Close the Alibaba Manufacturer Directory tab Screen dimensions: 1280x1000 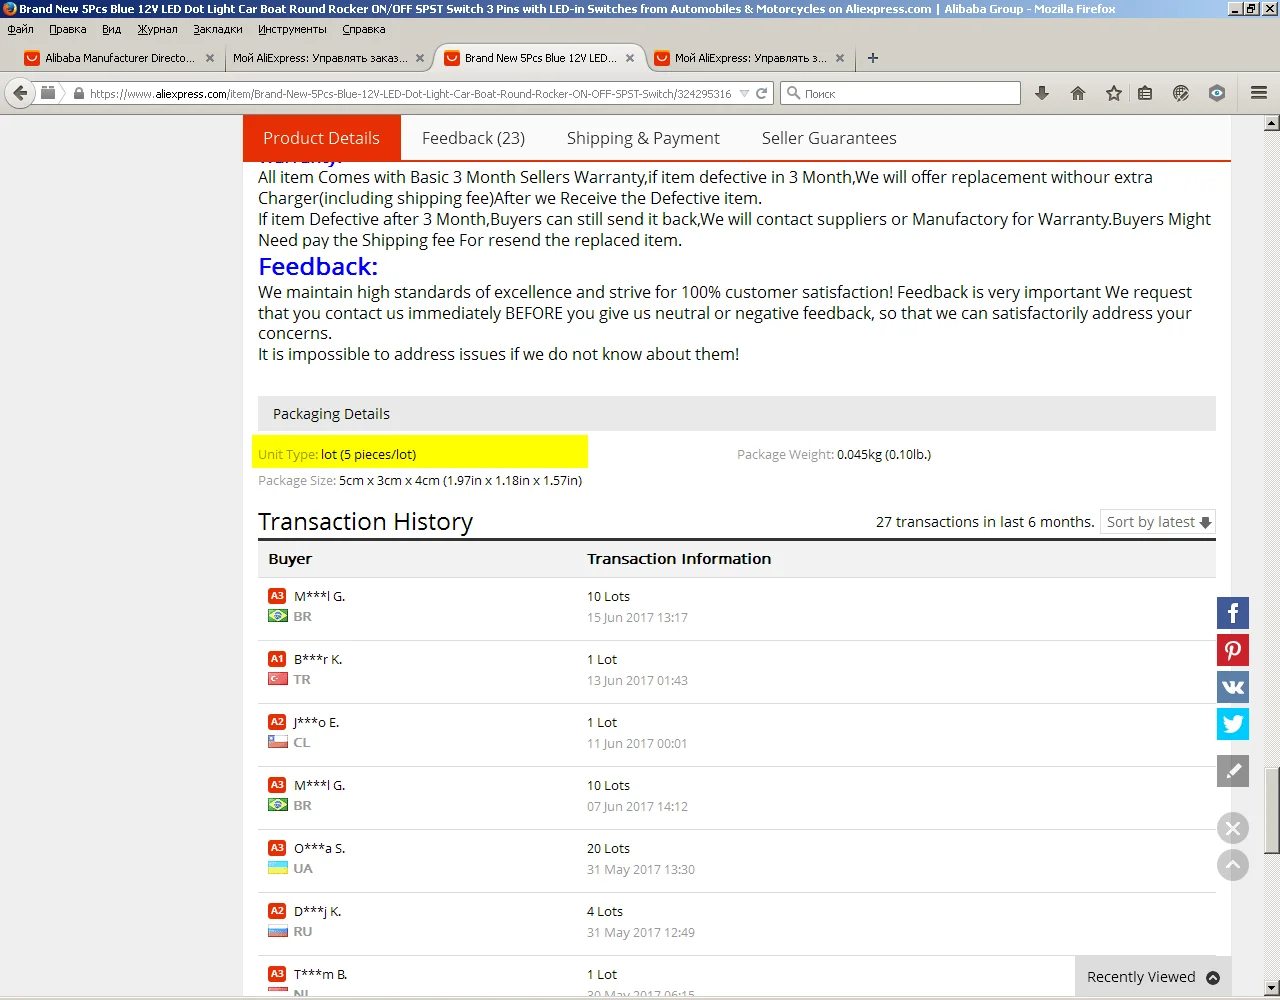210,58
